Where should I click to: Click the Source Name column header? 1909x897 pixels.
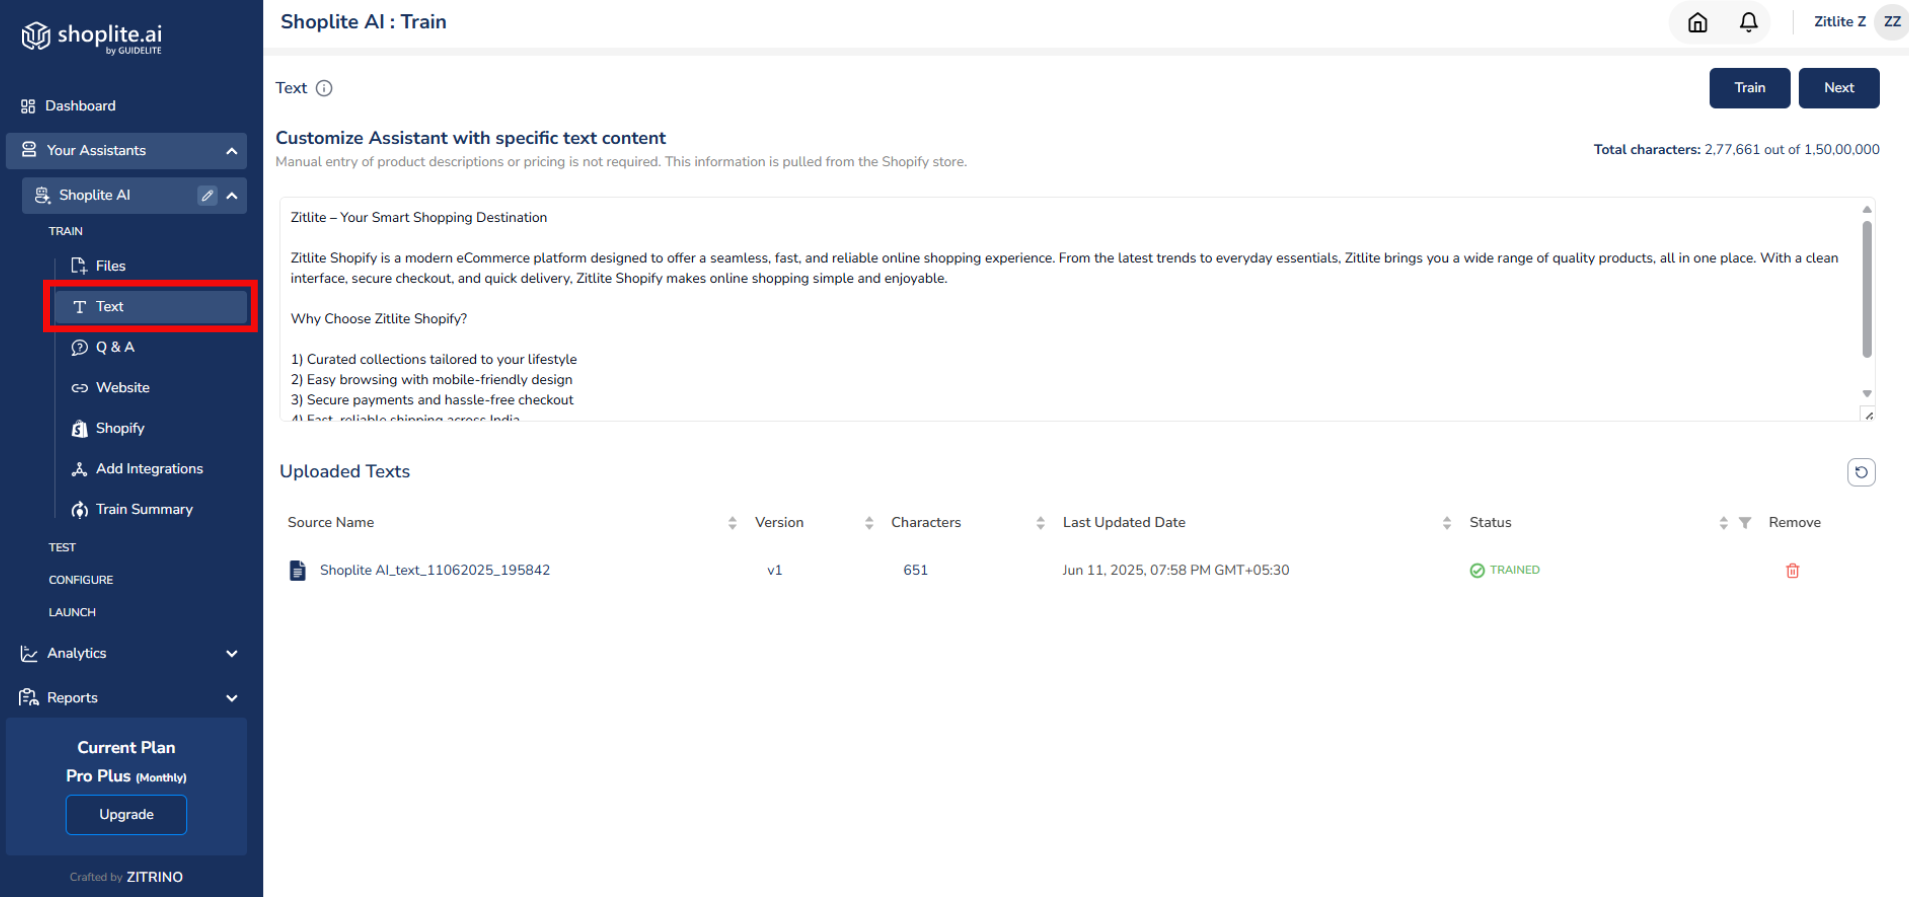[x=331, y=523]
